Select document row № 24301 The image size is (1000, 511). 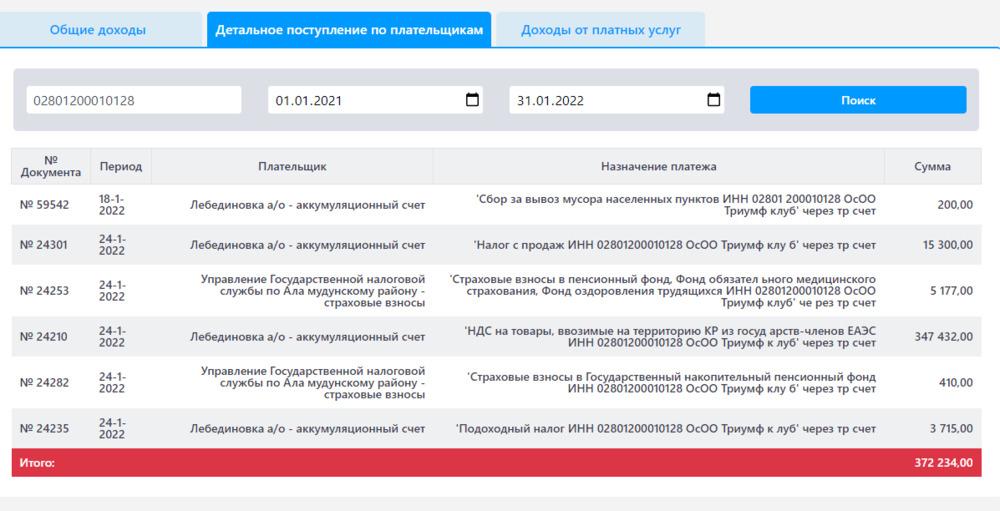(x=45, y=245)
